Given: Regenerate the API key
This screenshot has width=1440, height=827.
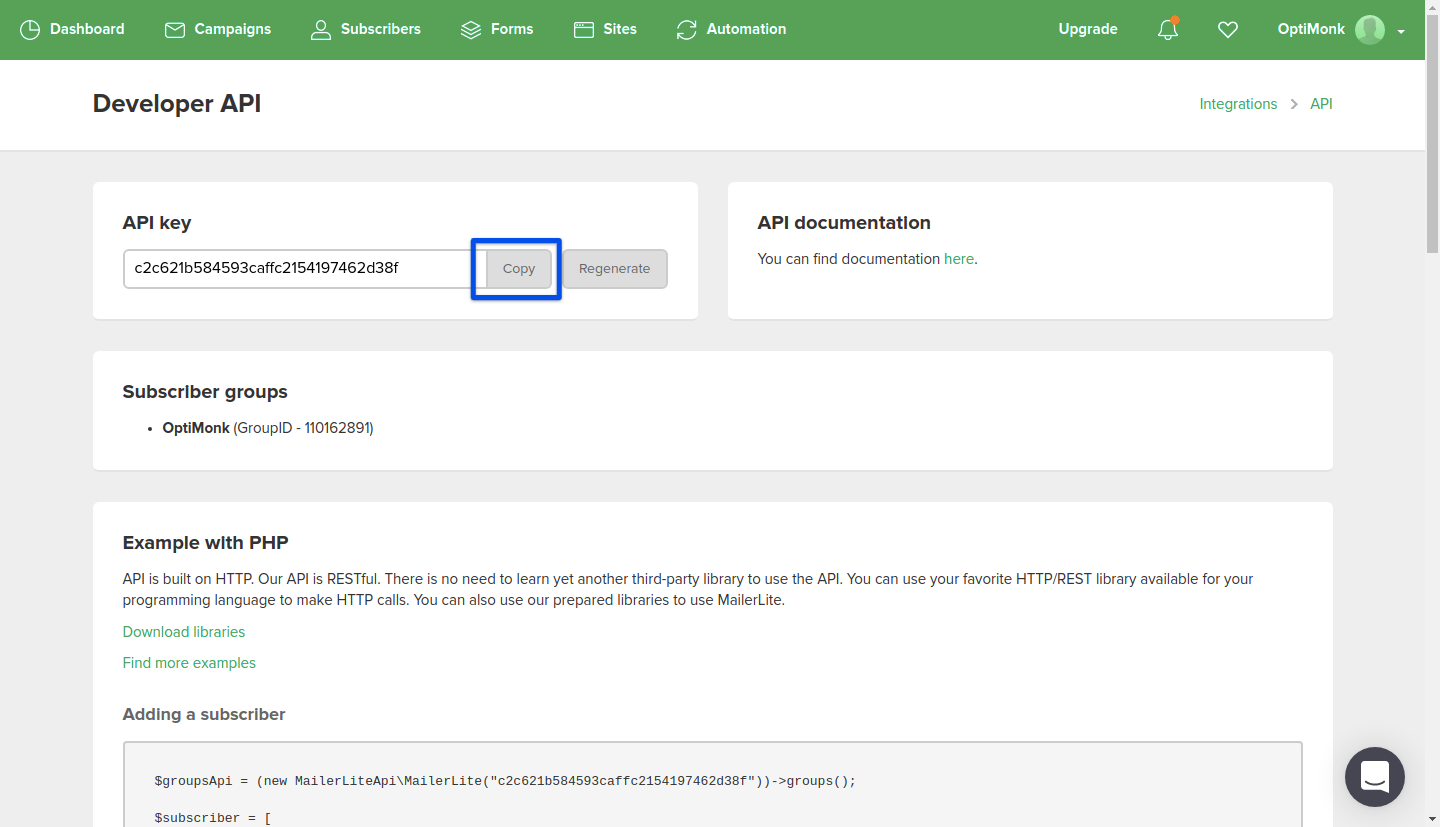Looking at the screenshot, I should click(x=615, y=269).
